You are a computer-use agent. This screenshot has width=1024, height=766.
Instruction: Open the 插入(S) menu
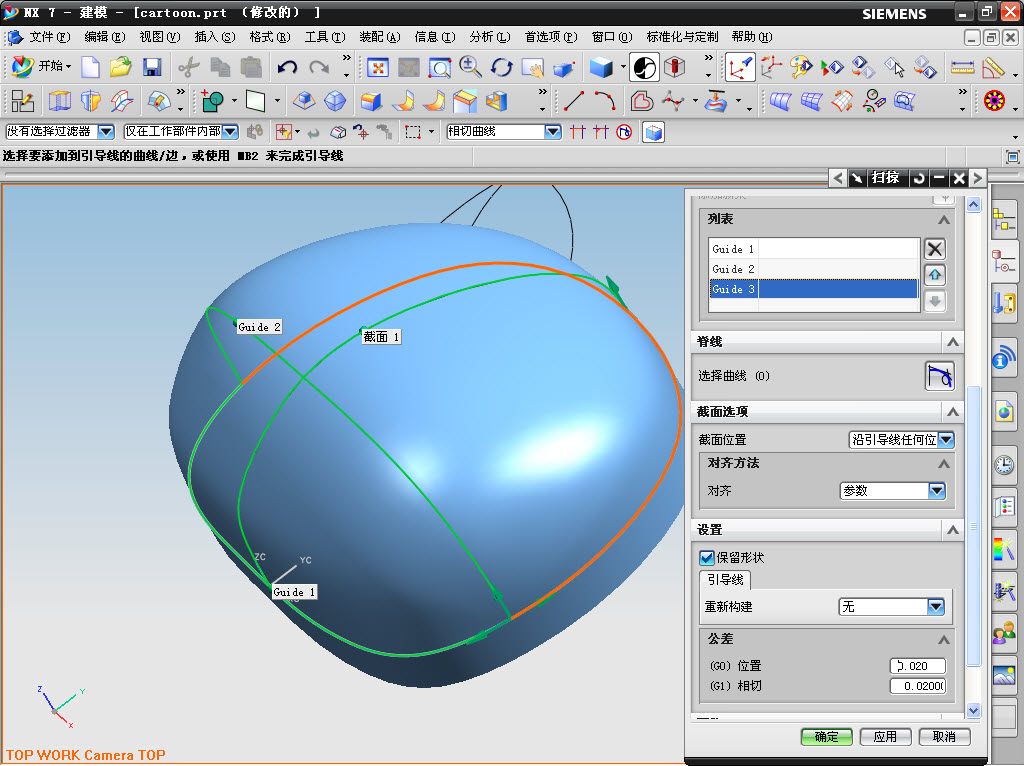click(x=214, y=37)
